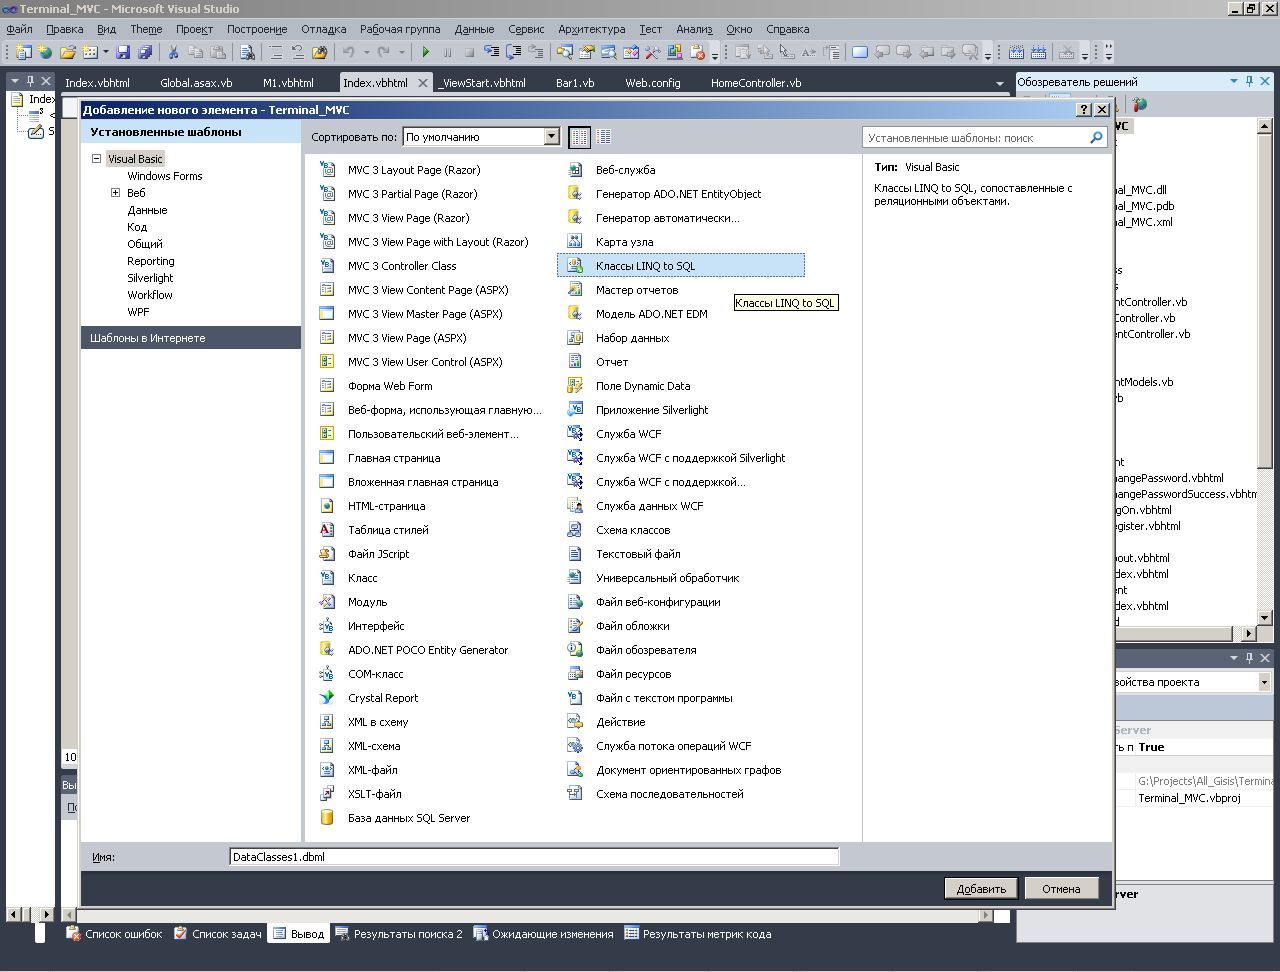The width and height of the screenshot is (1280, 972).
Task: Click the search magnifier icon in templates search
Action: click(1096, 138)
